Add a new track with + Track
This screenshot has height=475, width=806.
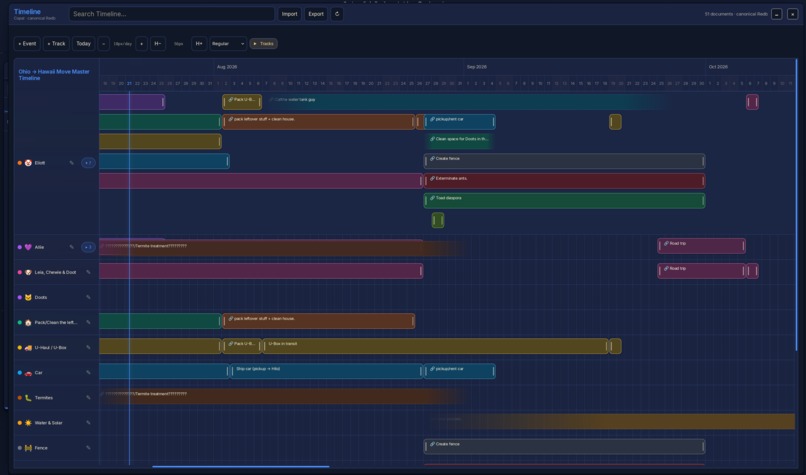[56, 44]
